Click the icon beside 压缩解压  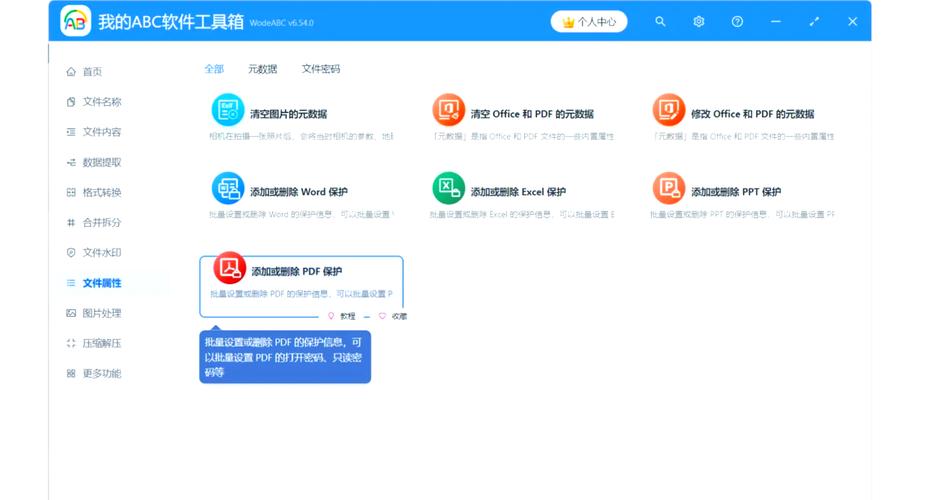tap(71, 343)
